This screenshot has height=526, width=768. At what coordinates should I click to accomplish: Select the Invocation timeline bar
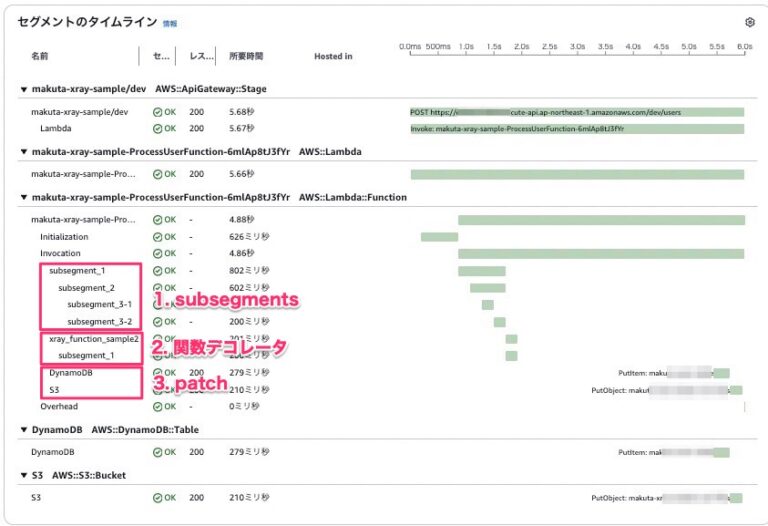pyautogui.click(x=600, y=254)
